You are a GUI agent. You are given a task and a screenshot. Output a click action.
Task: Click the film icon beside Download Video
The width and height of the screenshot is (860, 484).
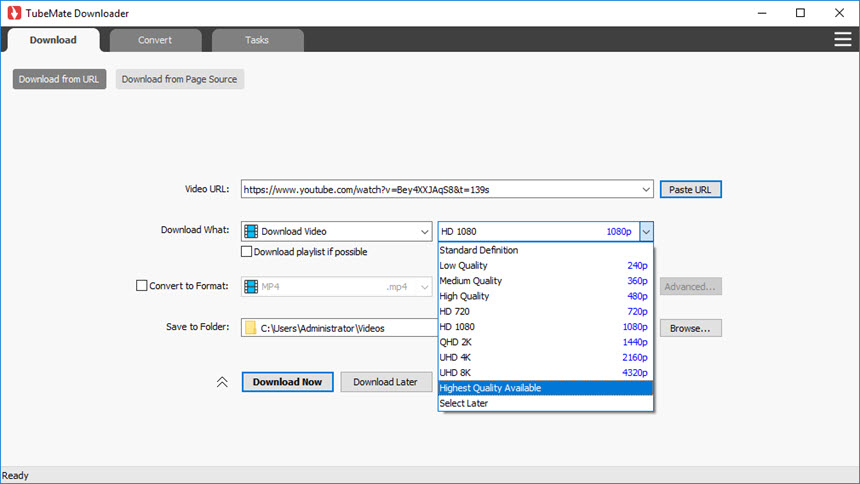(x=251, y=231)
